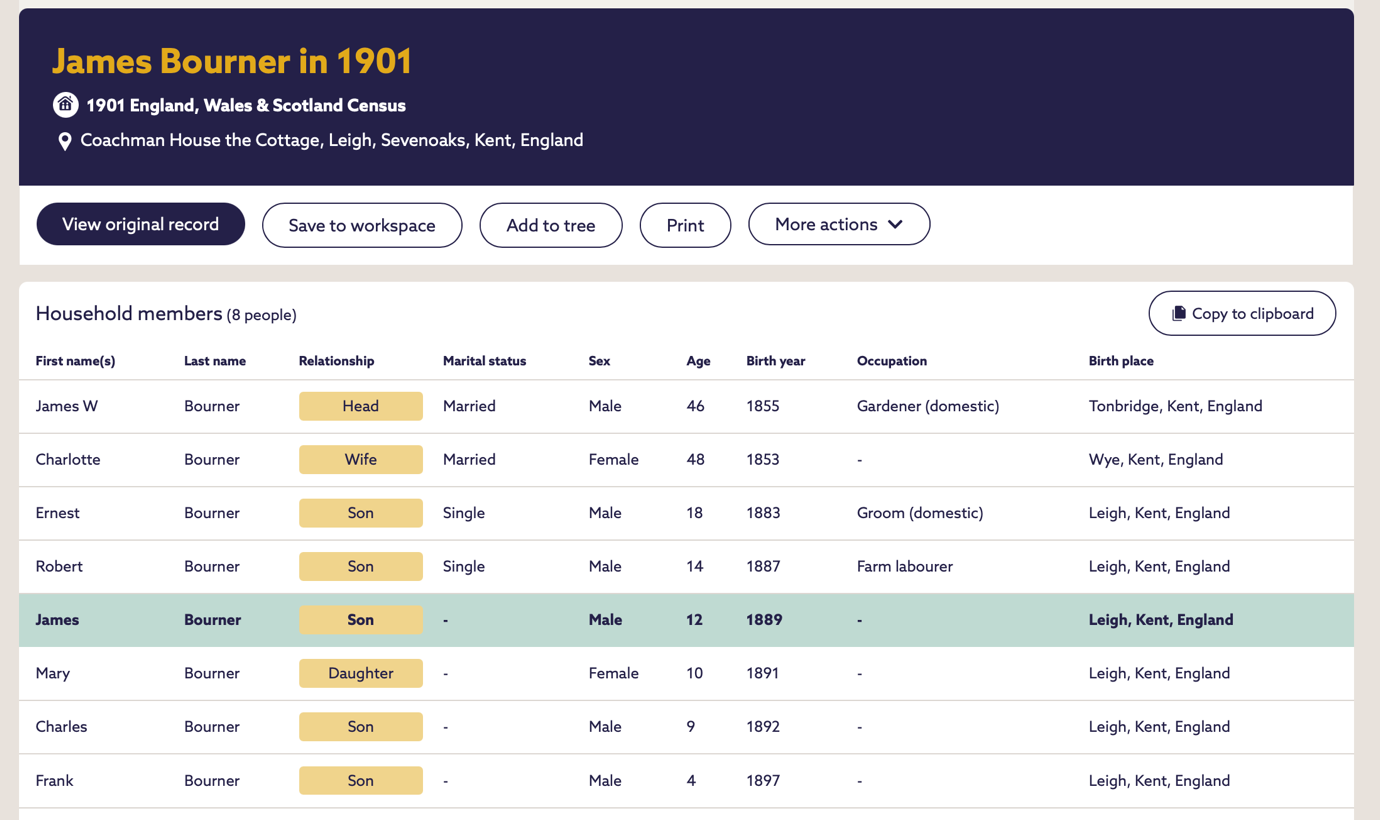Click the first name Charlotte
Viewport: 1380px width, 820px height.
(68, 460)
